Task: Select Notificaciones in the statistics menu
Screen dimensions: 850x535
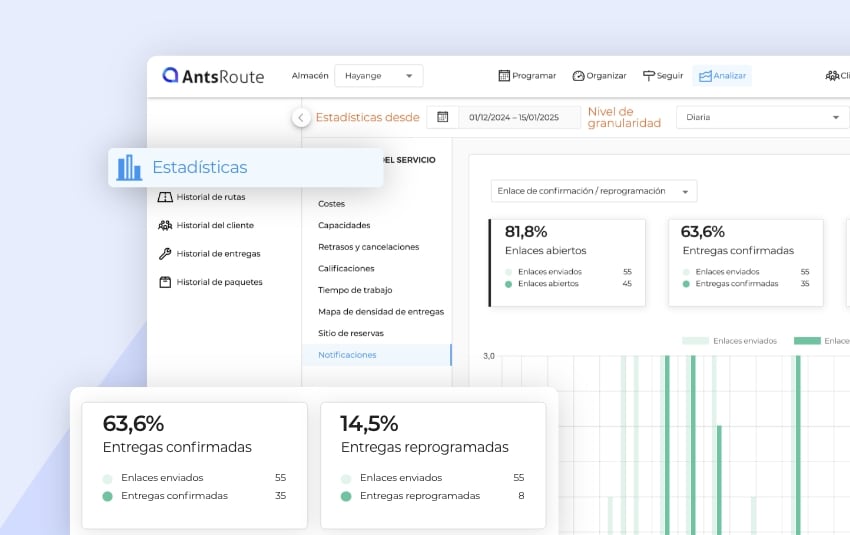Action: (x=347, y=355)
